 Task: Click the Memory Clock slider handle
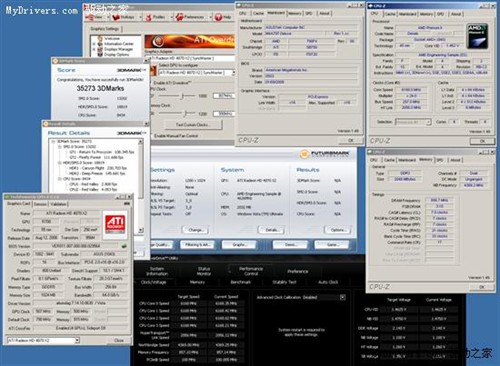tap(185, 113)
